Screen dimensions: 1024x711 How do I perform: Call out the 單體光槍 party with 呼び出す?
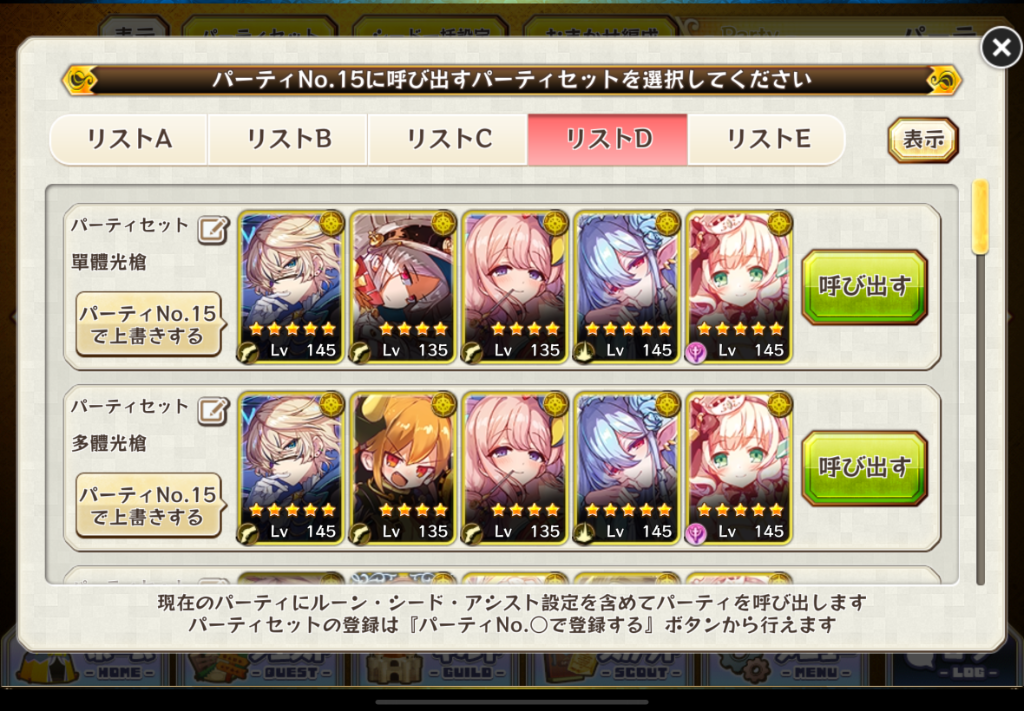click(x=865, y=287)
